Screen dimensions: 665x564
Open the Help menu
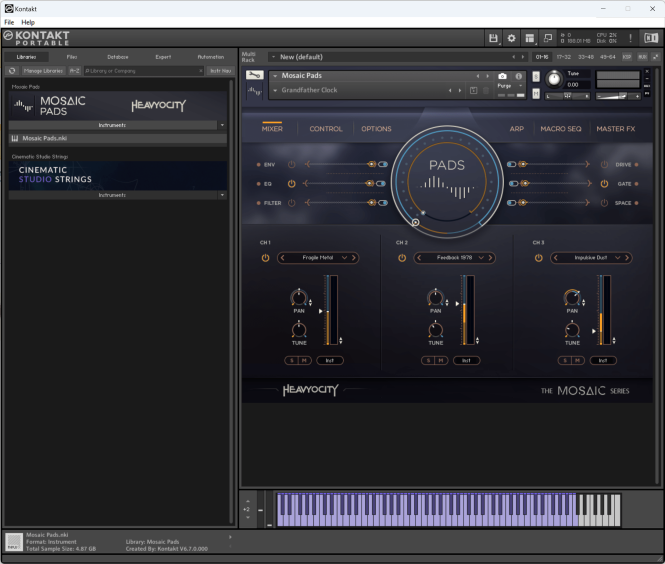point(28,22)
